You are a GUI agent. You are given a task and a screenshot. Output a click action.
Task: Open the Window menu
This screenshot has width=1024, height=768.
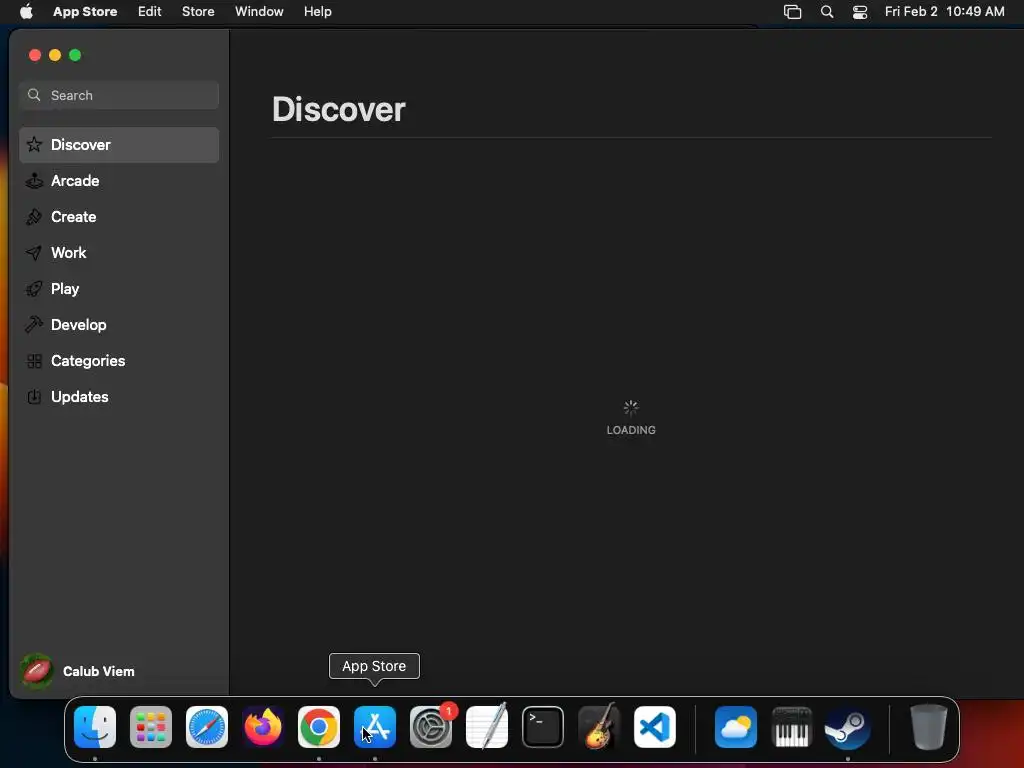(259, 12)
